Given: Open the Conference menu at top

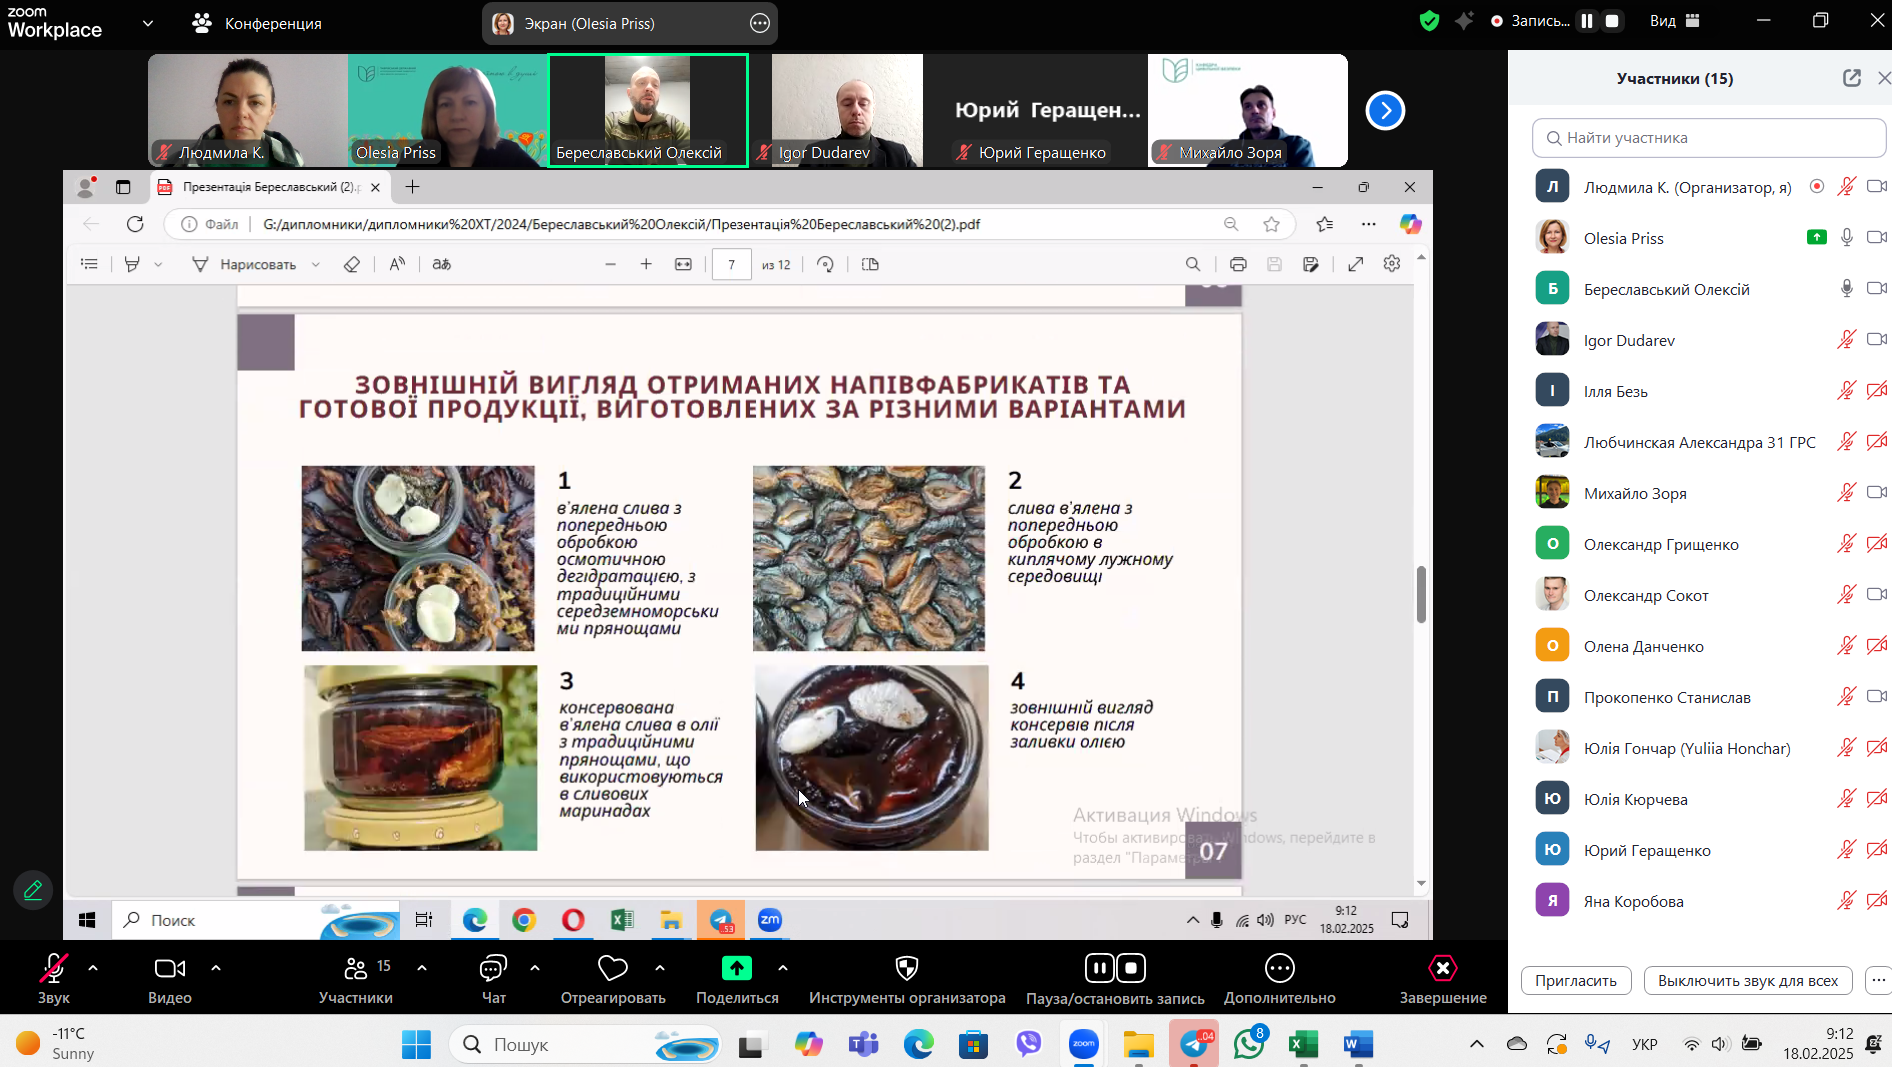Looking at the screenshot, I should click(x=257, y=23).
